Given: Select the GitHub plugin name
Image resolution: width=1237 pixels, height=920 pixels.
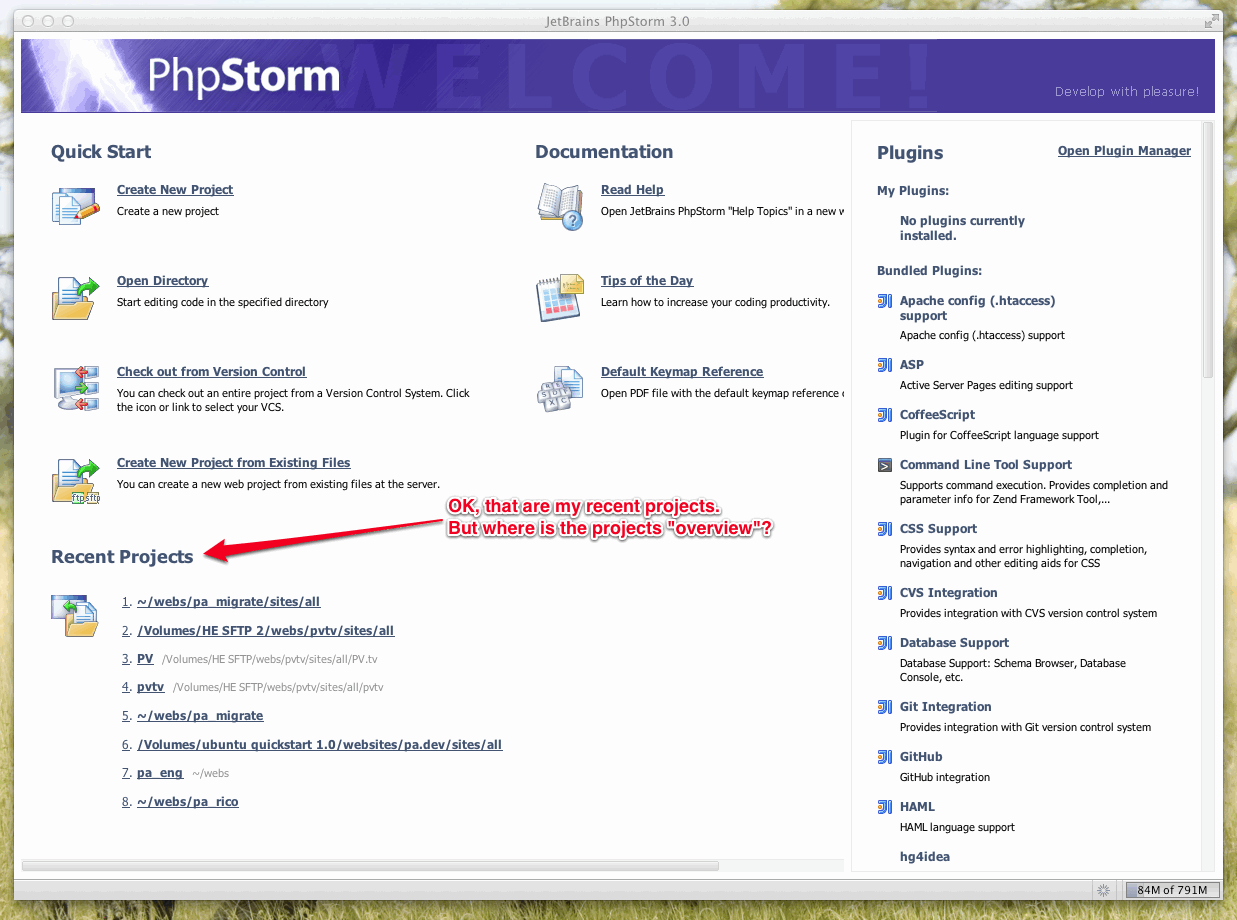Looking at the screenshot, I should click(x=921, y=757).
